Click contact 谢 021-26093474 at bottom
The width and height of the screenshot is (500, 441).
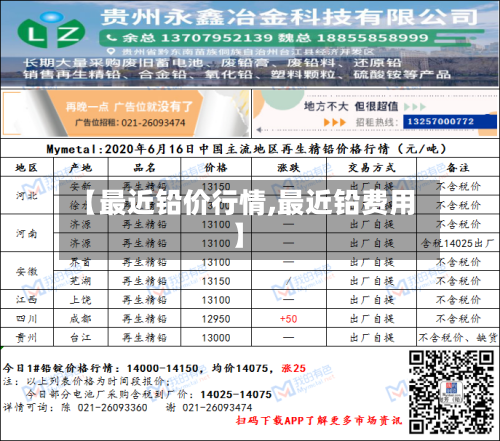pos(209,407)
